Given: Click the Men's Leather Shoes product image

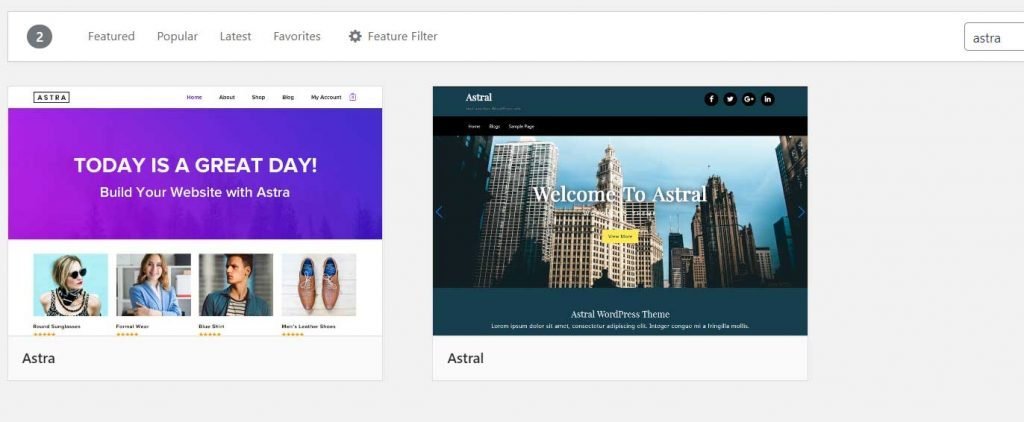Looking at the screenshot, I should point(319,285).
